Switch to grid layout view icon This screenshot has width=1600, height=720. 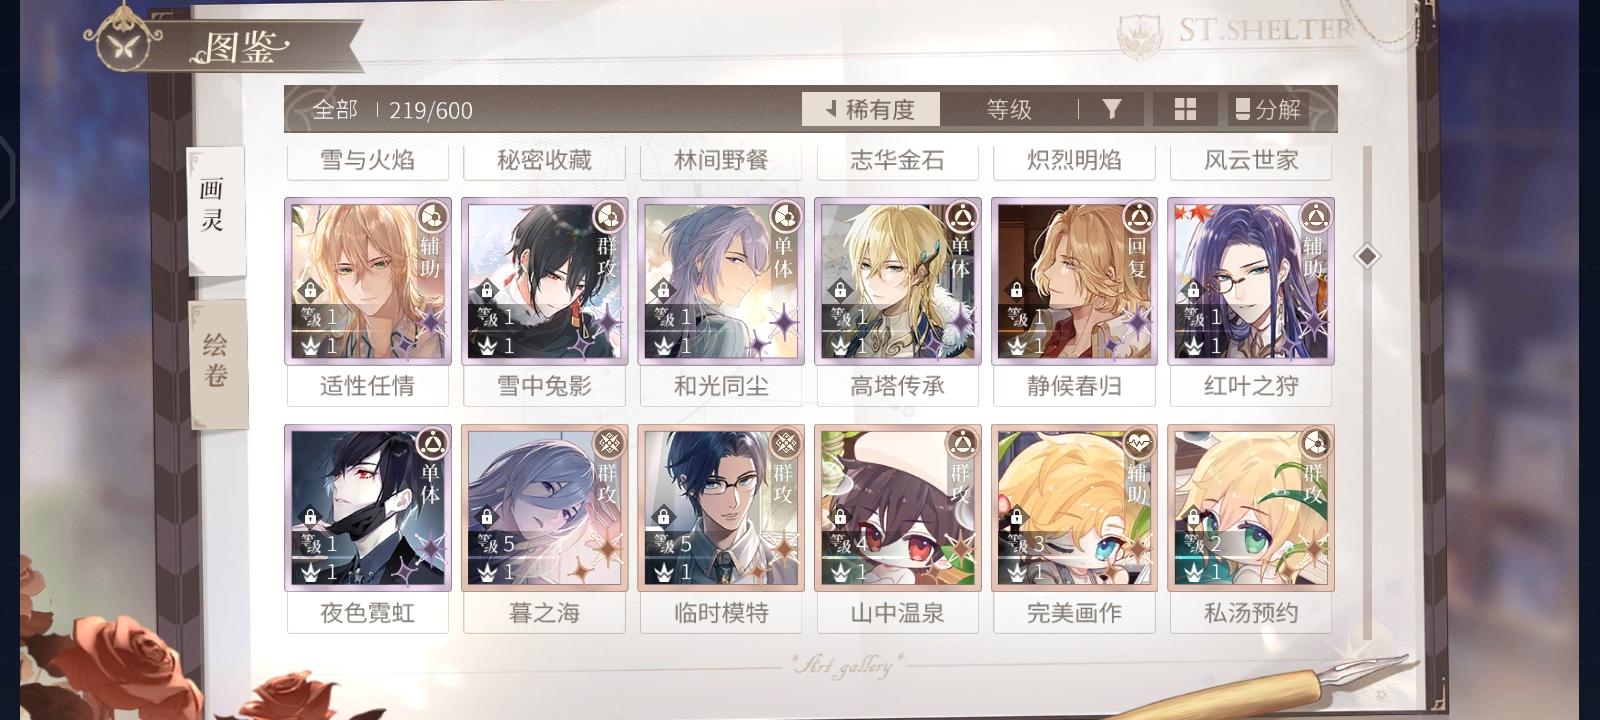pyautogui.click(x=1185, y=109)
